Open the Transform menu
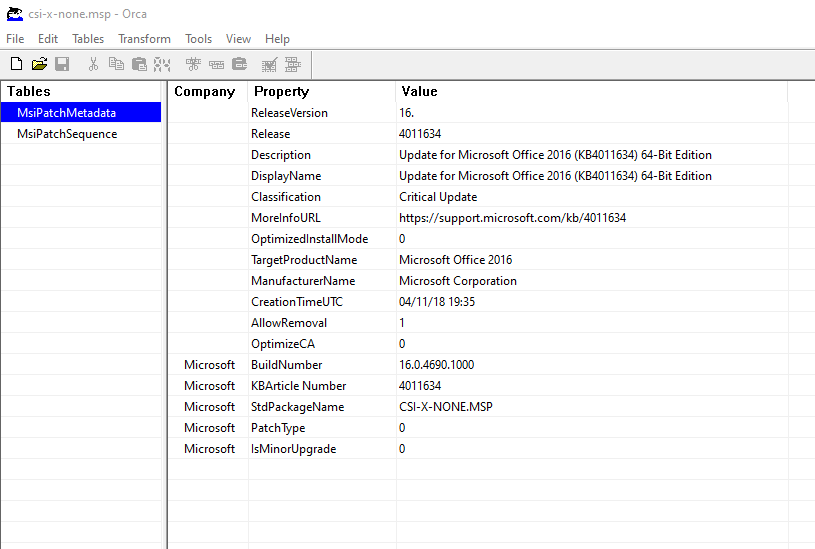 (x=144, y=39)
